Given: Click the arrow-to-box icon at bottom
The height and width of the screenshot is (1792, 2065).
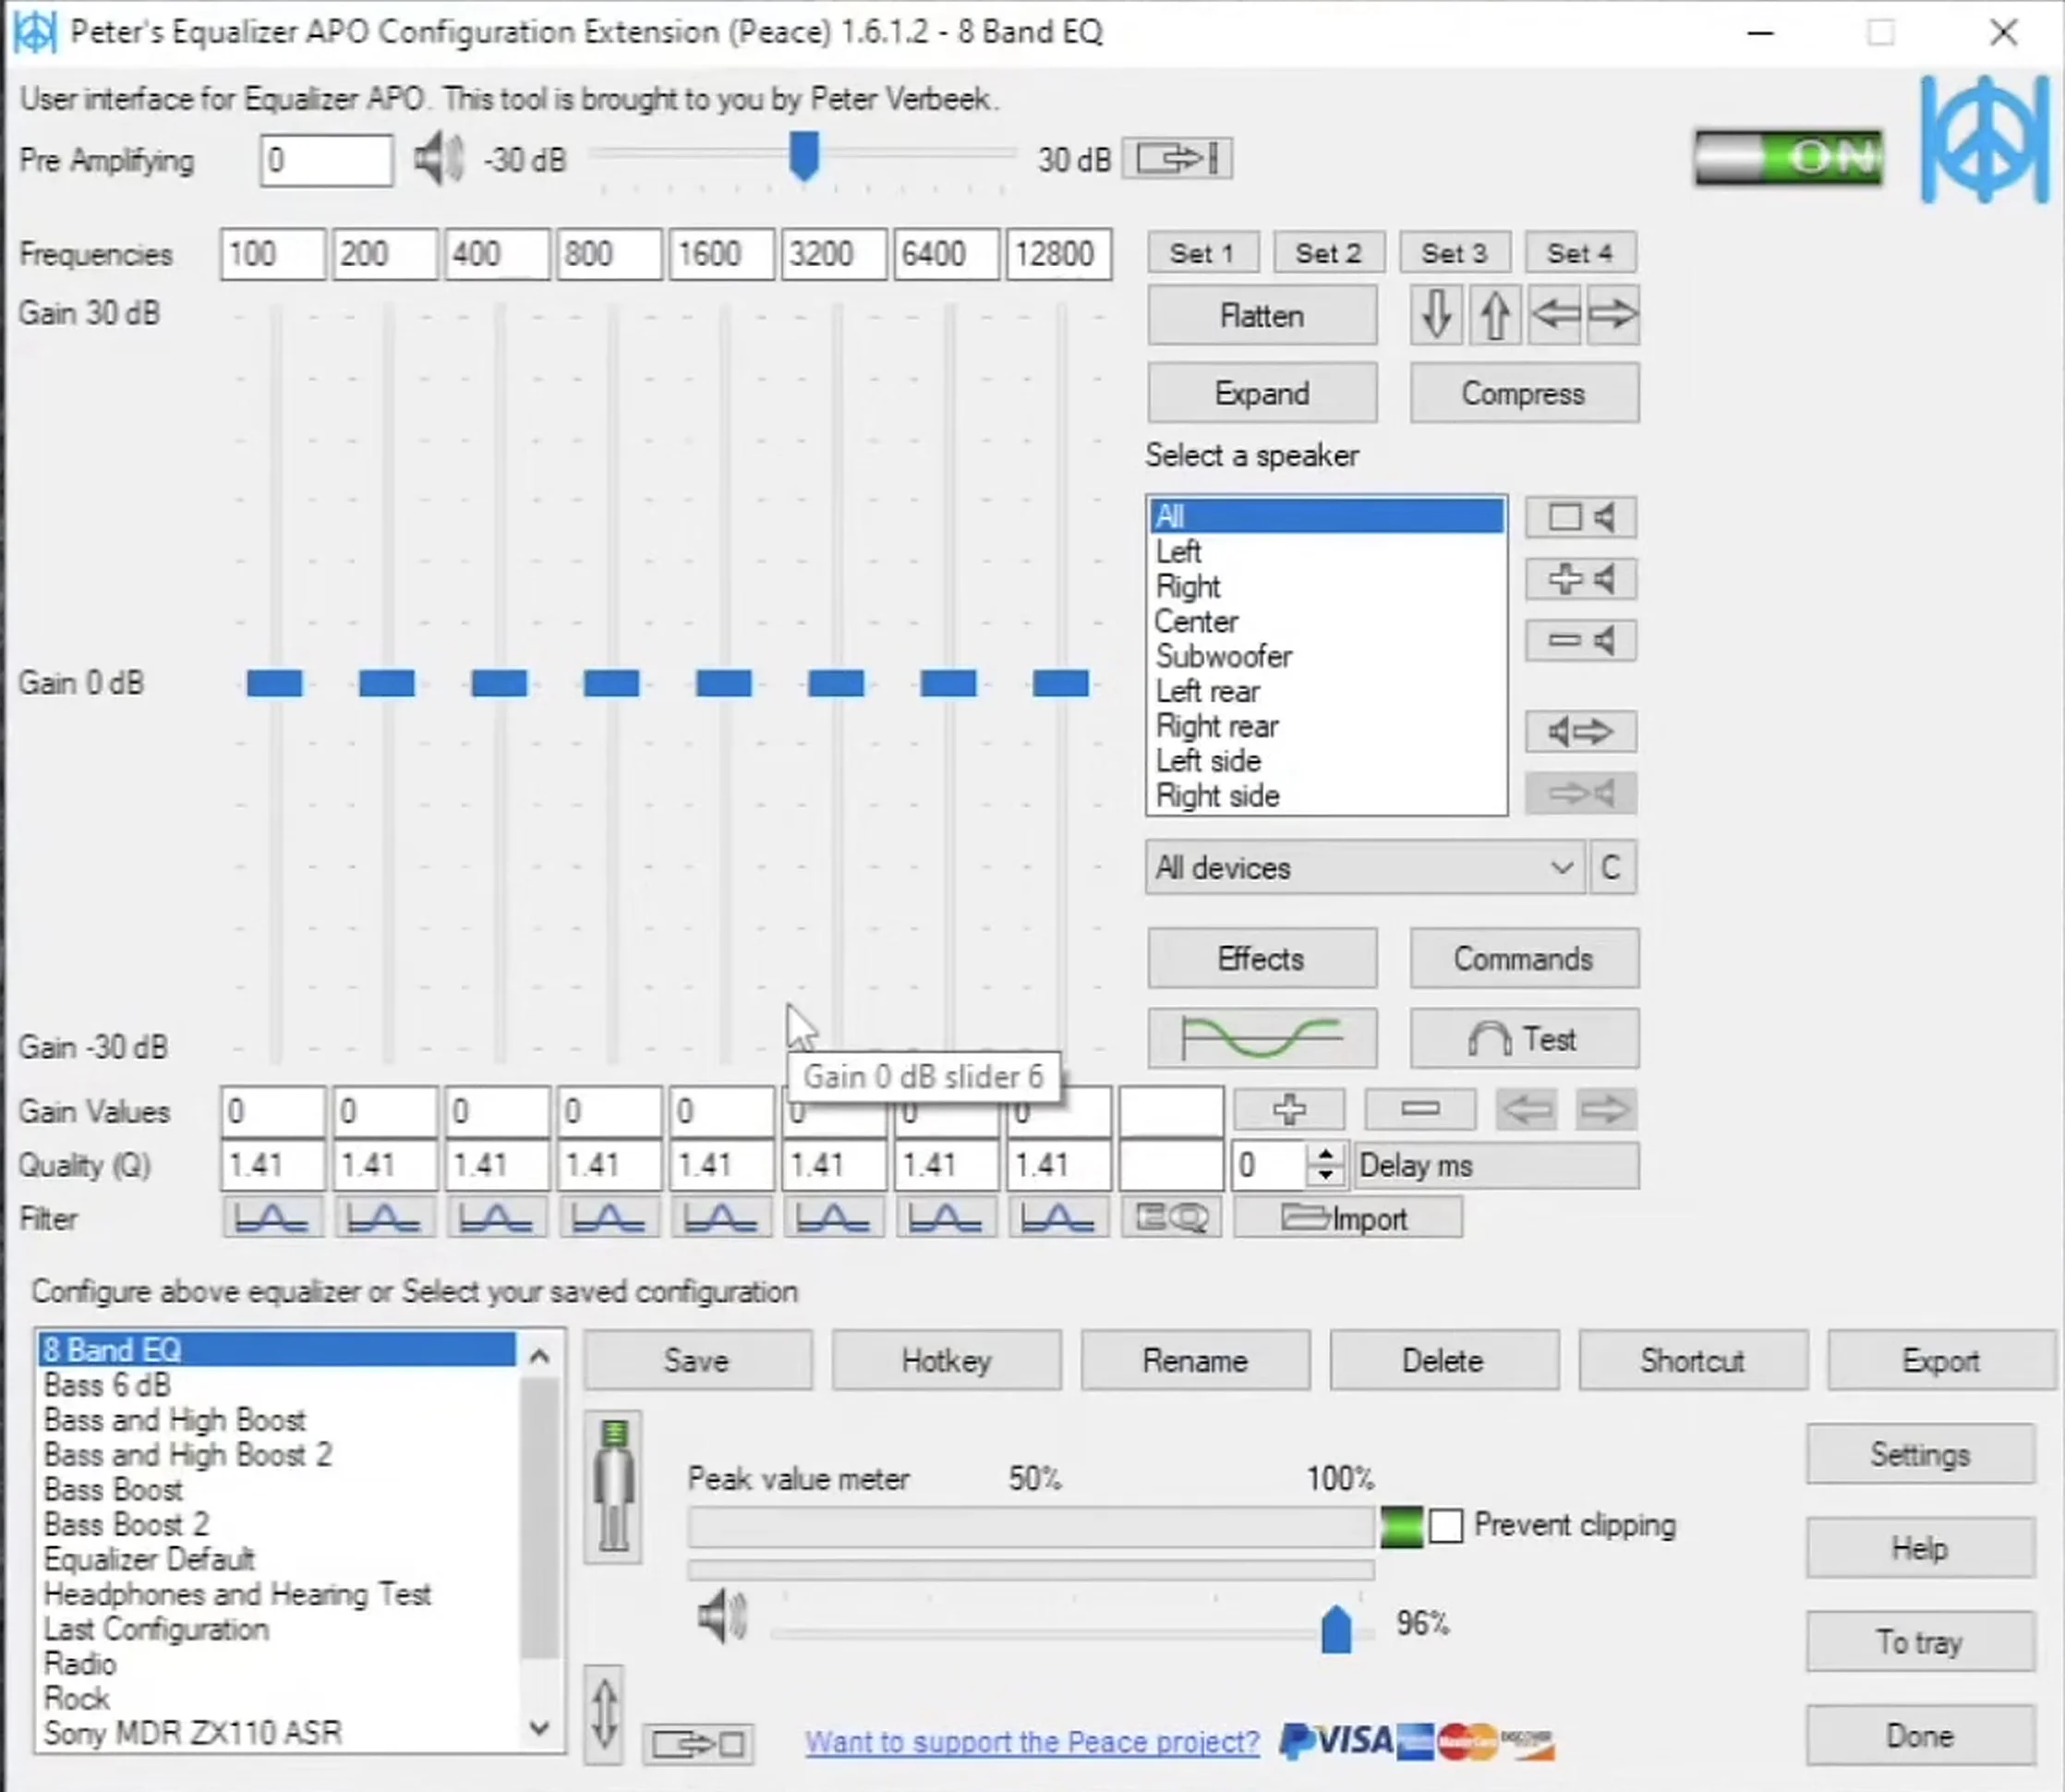Looking at the screenshot, I should [x=698, y=1745].
